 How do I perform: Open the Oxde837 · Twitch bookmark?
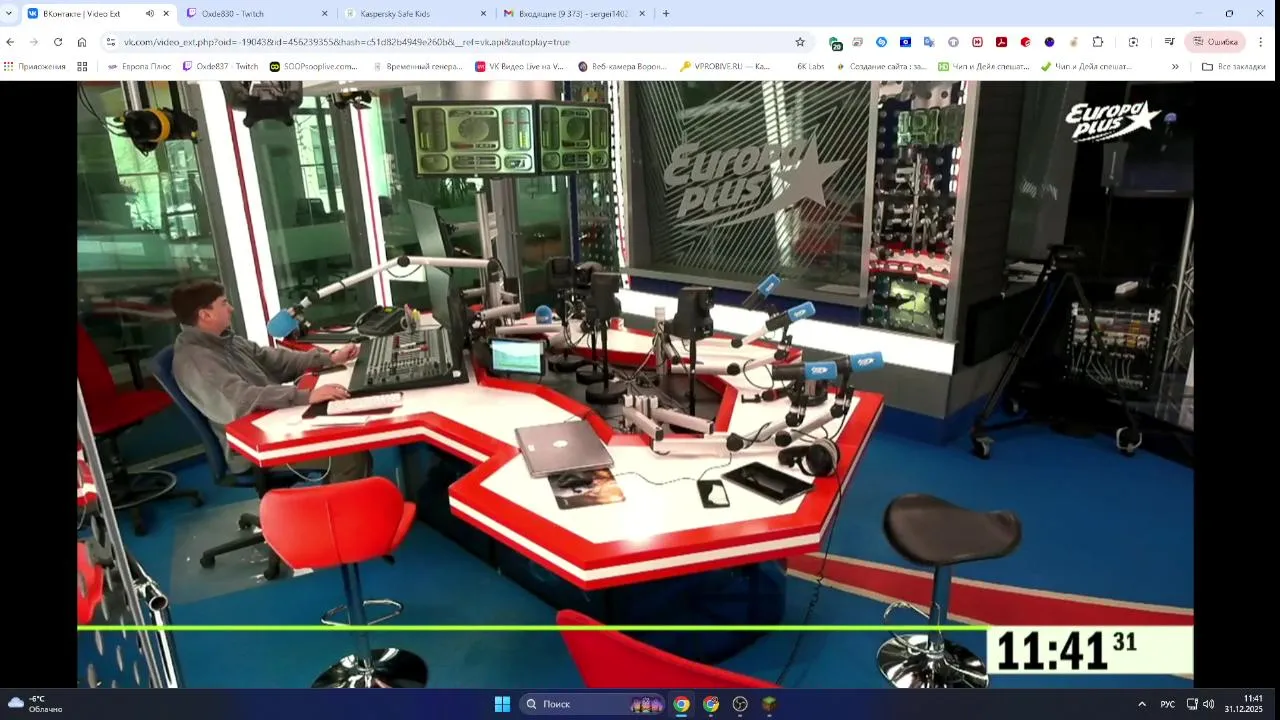[220, 66]
